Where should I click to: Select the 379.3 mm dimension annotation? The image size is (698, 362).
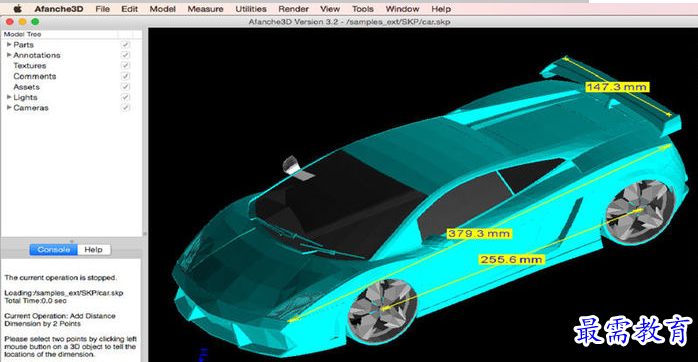(x=479, y=233)
